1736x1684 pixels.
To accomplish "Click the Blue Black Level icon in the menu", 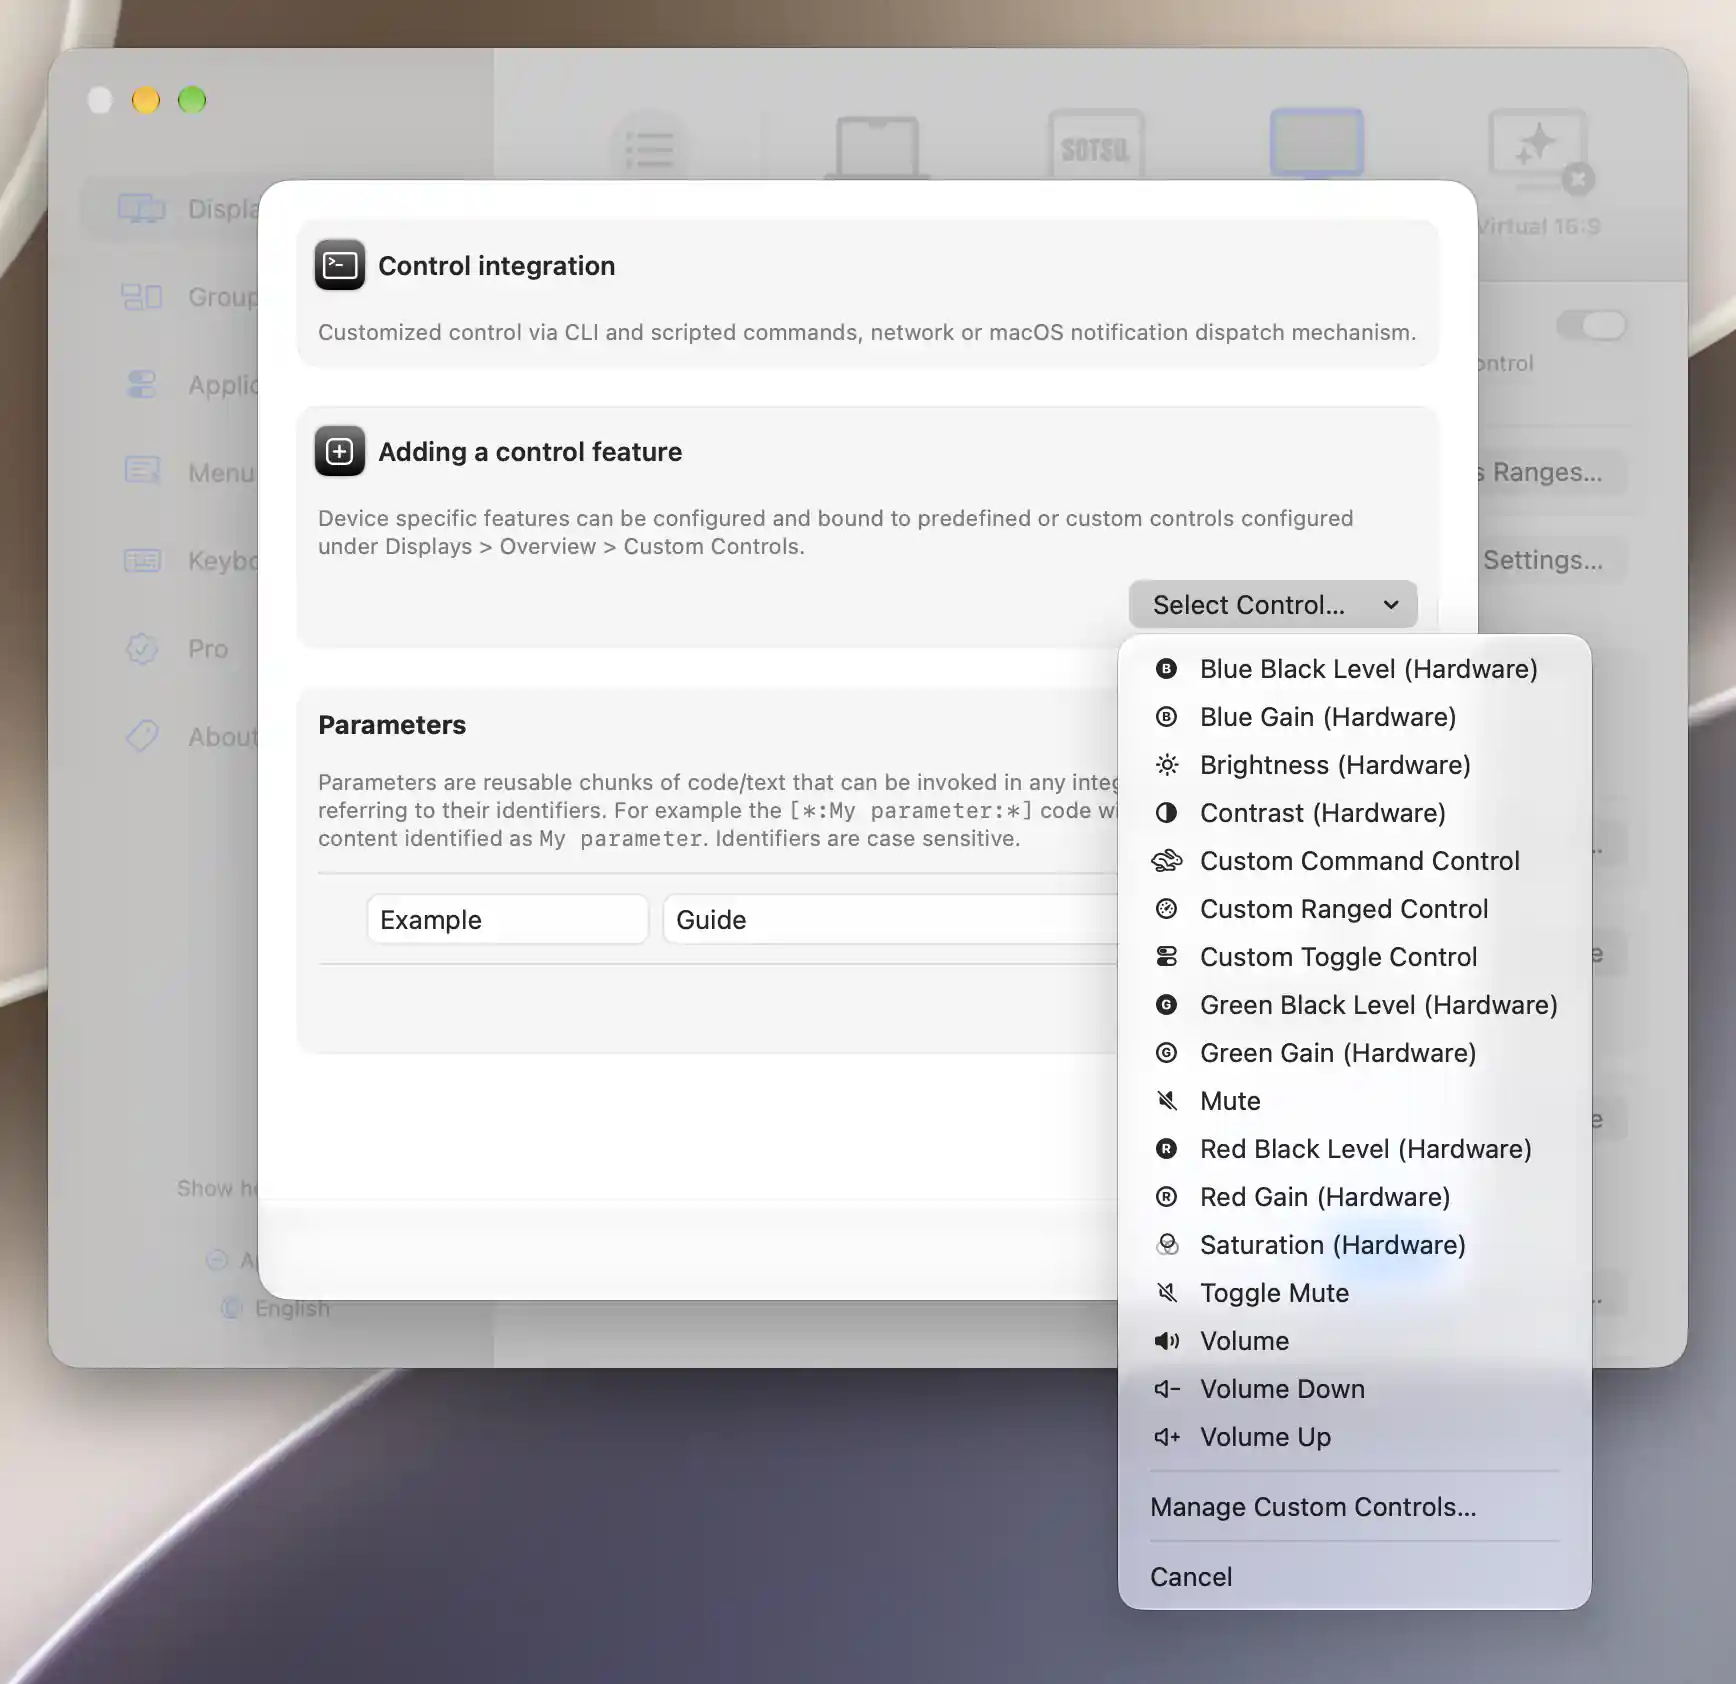I will [x=1166, y=669].
